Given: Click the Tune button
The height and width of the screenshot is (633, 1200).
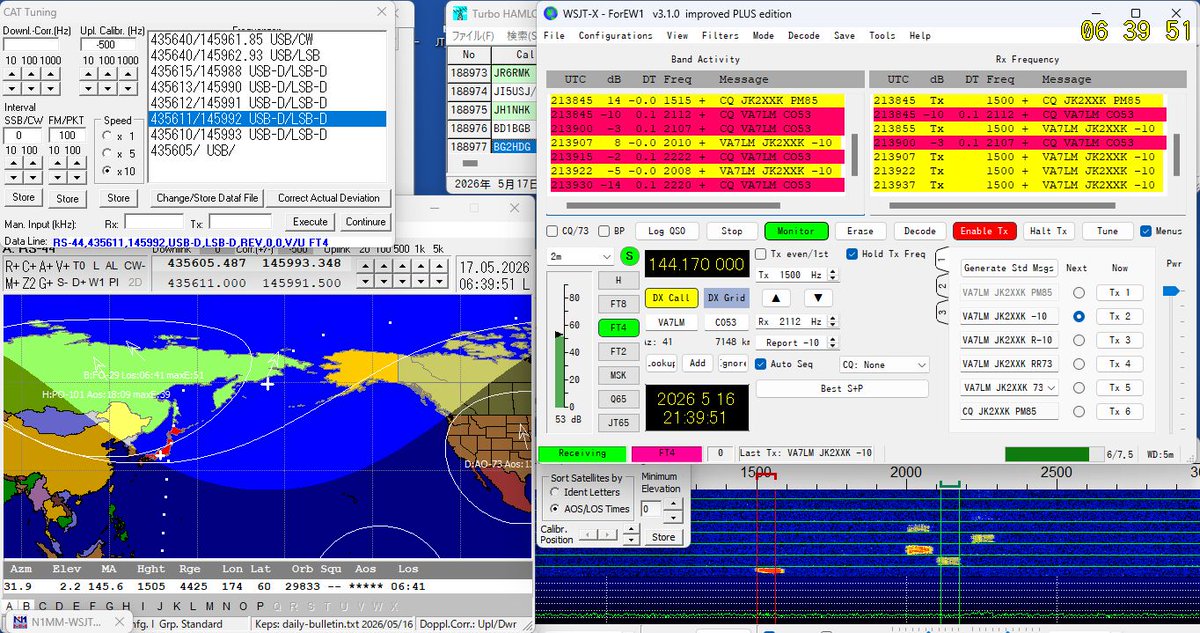Looking at the screenshot, I should [1107, 231].
